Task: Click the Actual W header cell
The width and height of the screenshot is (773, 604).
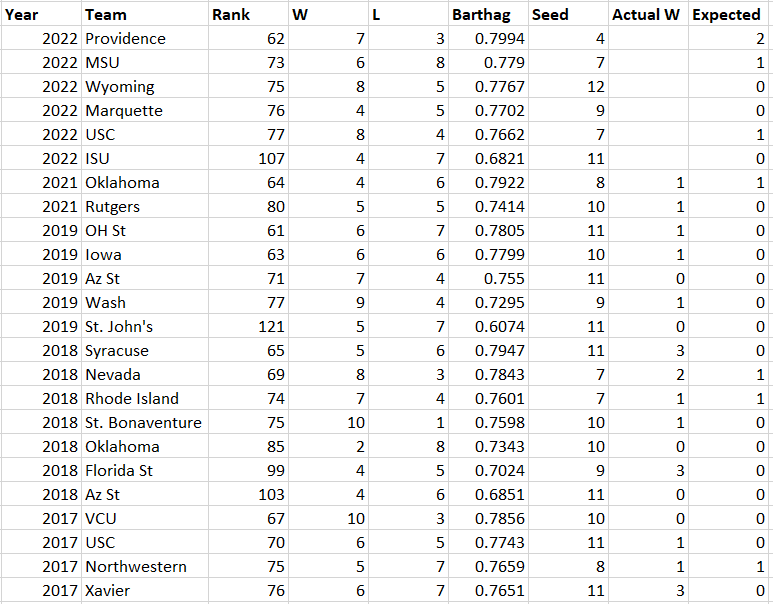Action: [648, 15]
